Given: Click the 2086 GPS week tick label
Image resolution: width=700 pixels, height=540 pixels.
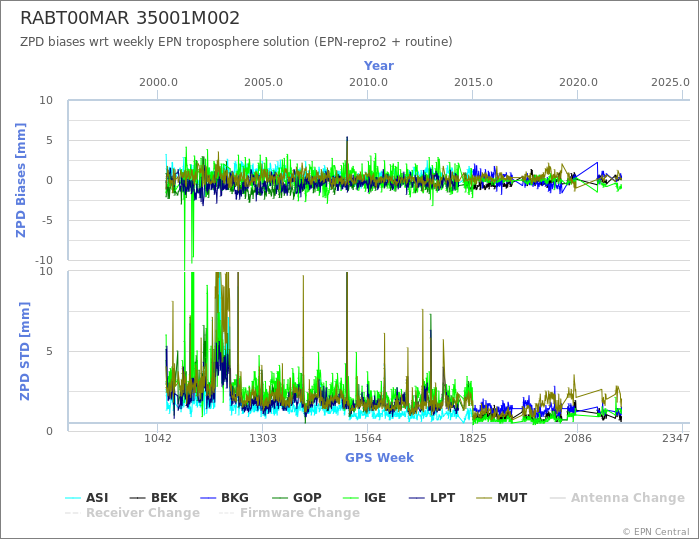Looking at the screenshot, I should (x=578, y=438).
